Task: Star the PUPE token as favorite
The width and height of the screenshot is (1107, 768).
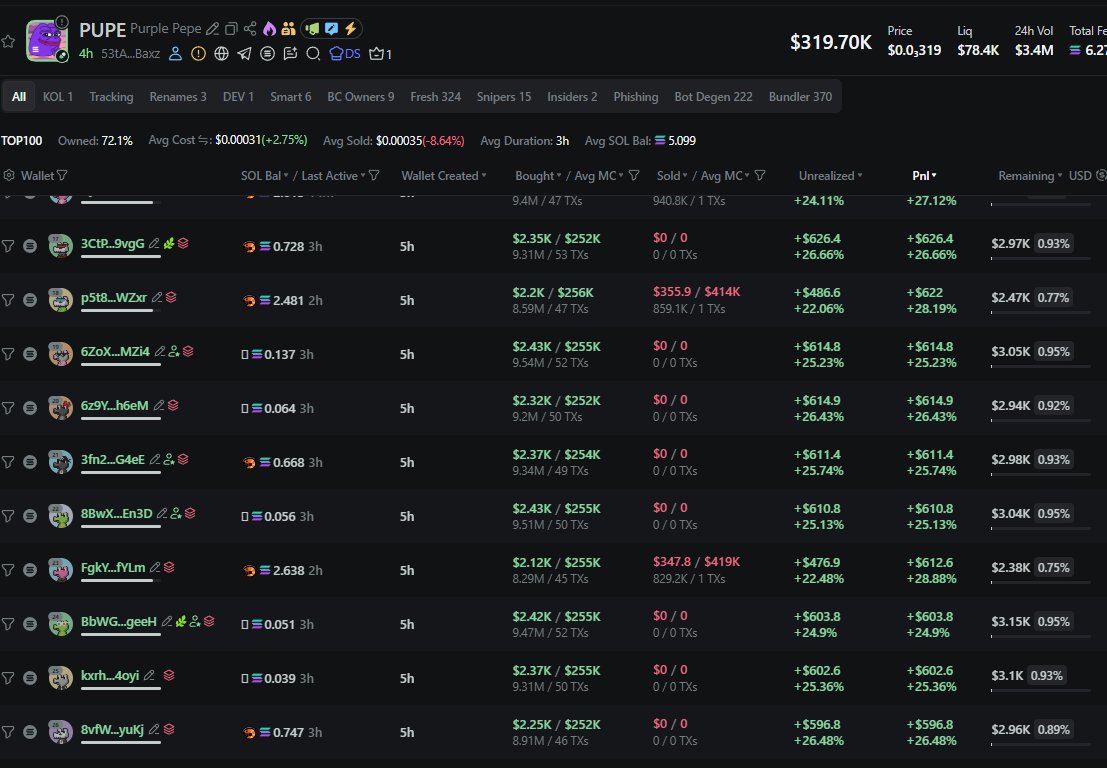Action: (9, 42)
